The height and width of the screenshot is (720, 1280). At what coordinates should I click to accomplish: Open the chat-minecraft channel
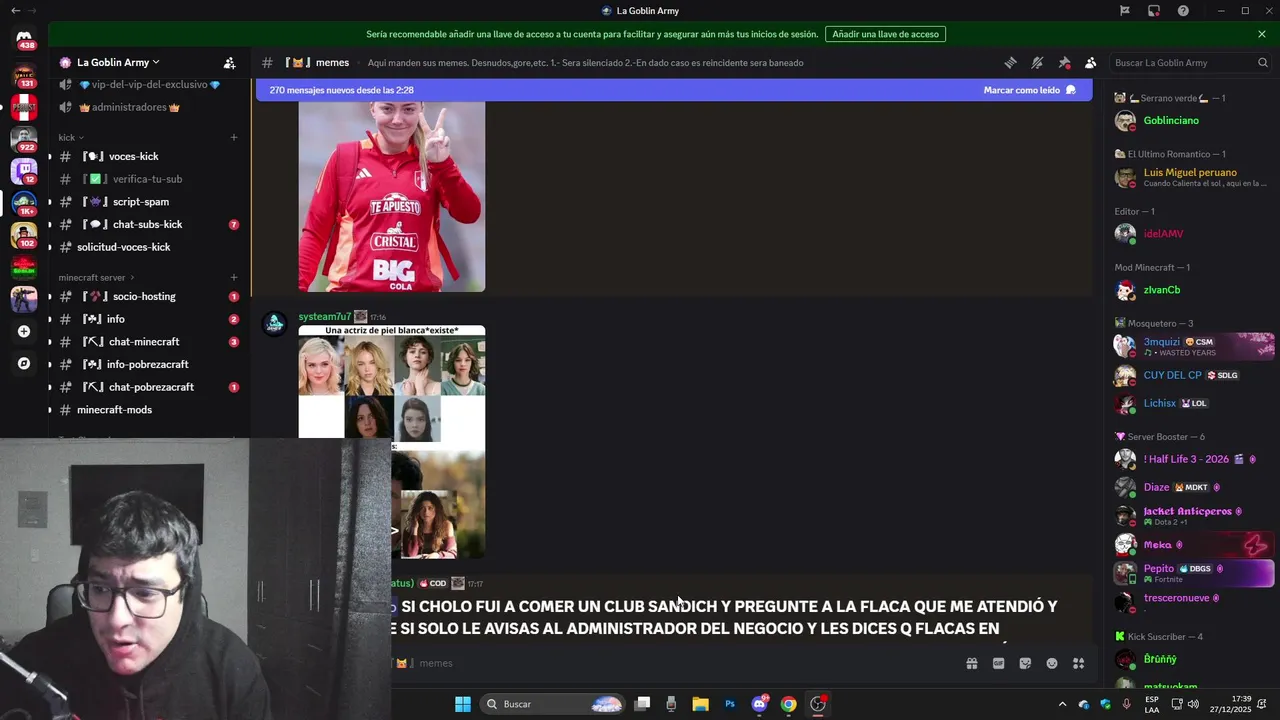coord(149,342)
